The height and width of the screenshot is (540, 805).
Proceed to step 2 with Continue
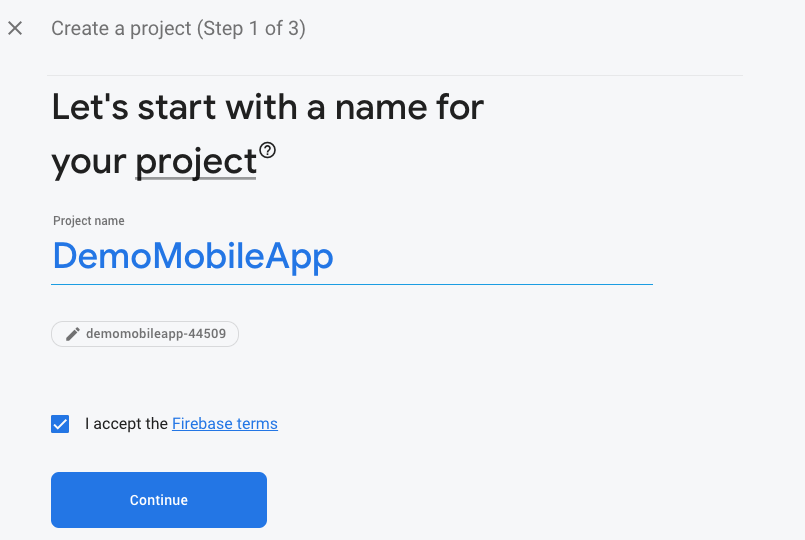click(159, 500)
